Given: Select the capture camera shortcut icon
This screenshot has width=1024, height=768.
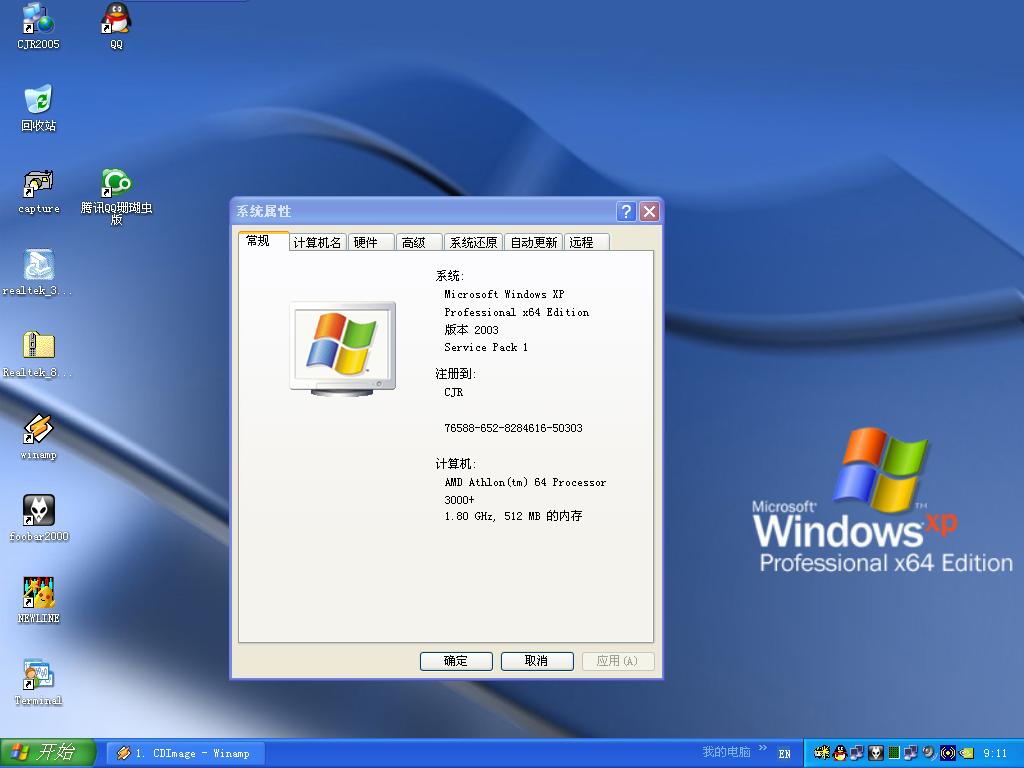Looking at the screenshot, I should 38,191.
